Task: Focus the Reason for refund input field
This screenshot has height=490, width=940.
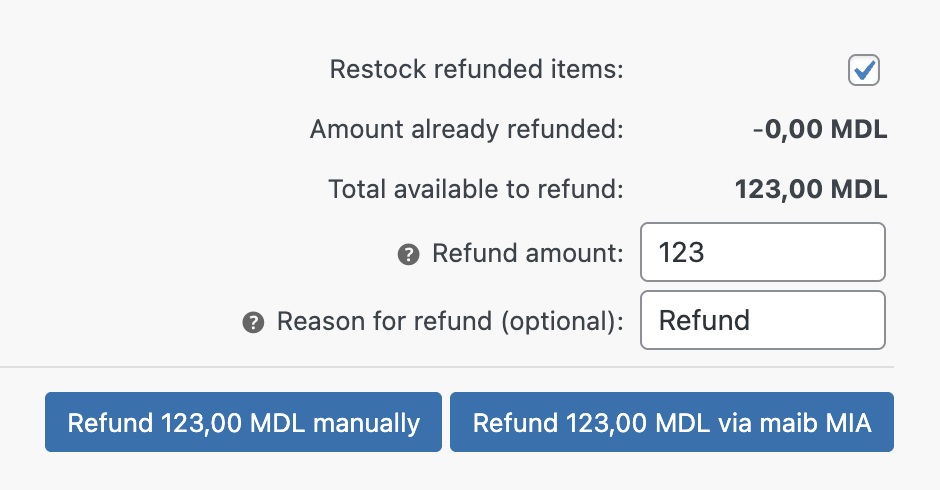Action: pos(762,320)
